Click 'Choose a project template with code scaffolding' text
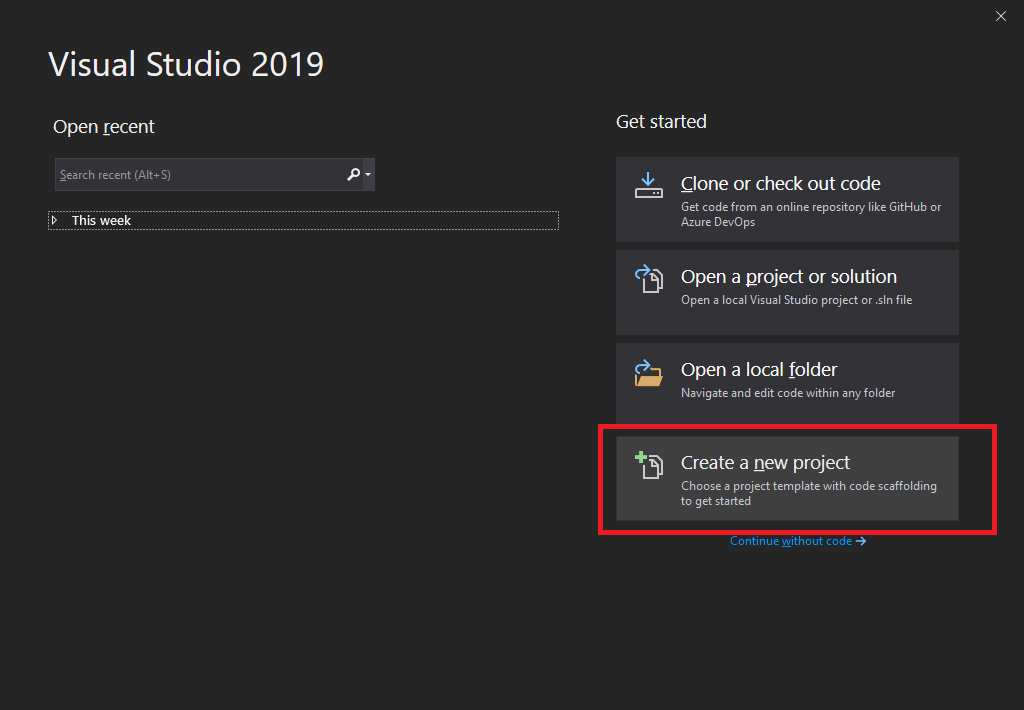The height and width of the screenshot is (710, 1024). (x=808, y=493)
